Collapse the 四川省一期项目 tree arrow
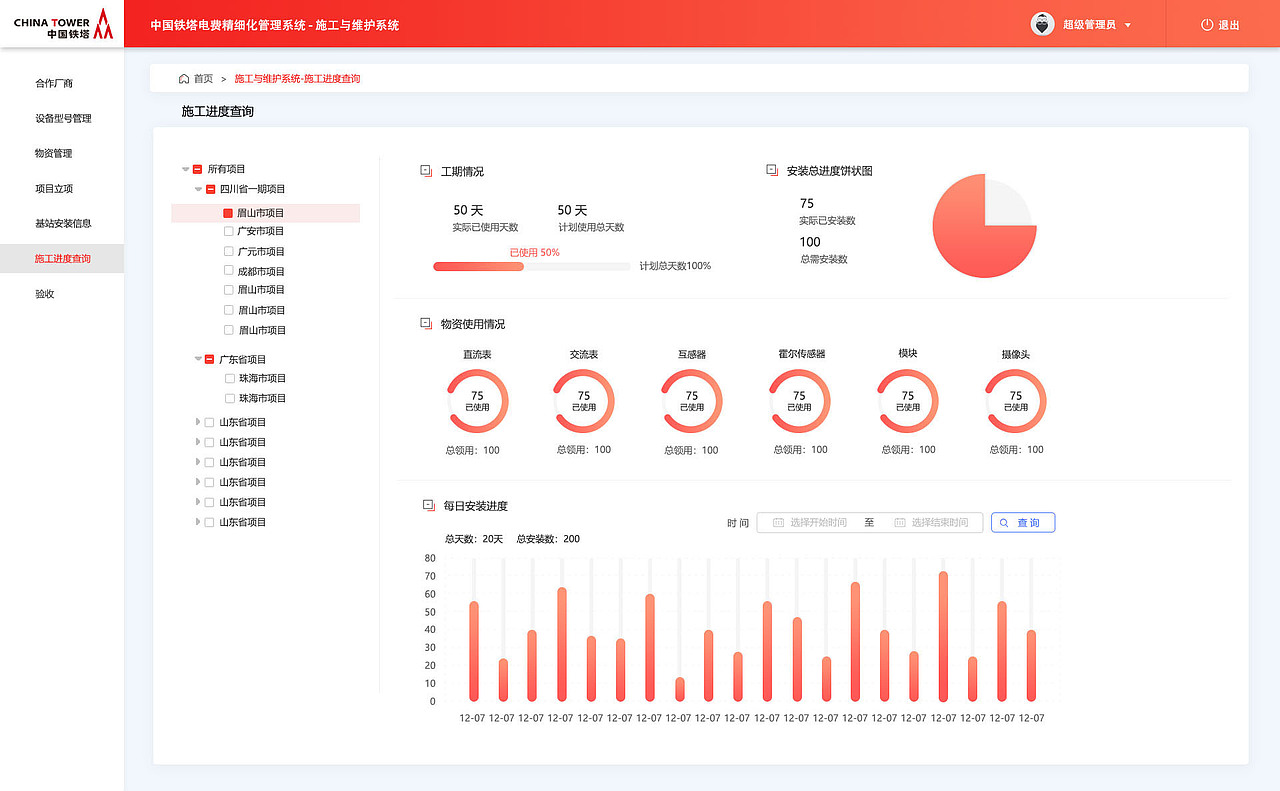Image resolution: width=1280 pixels, height=791 pixels. coord(198,189)
